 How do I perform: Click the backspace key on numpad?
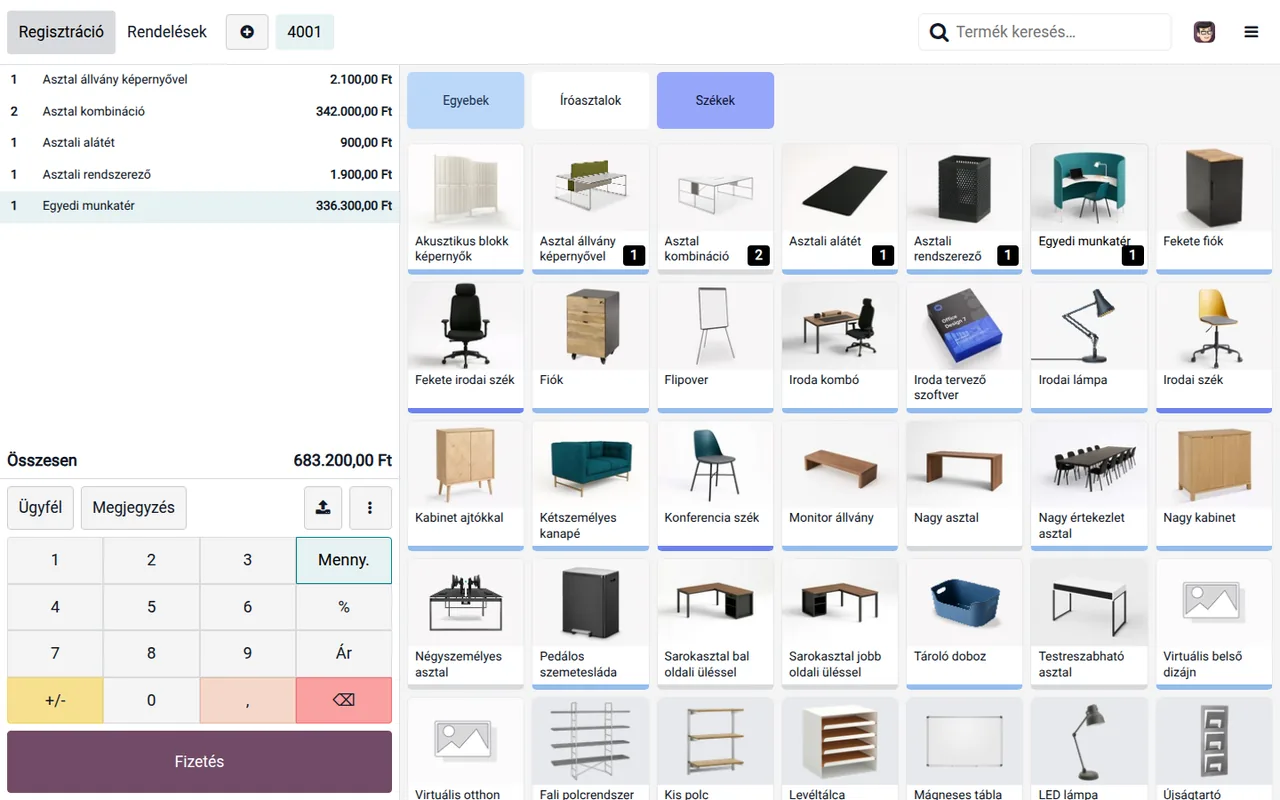point(344,700)
